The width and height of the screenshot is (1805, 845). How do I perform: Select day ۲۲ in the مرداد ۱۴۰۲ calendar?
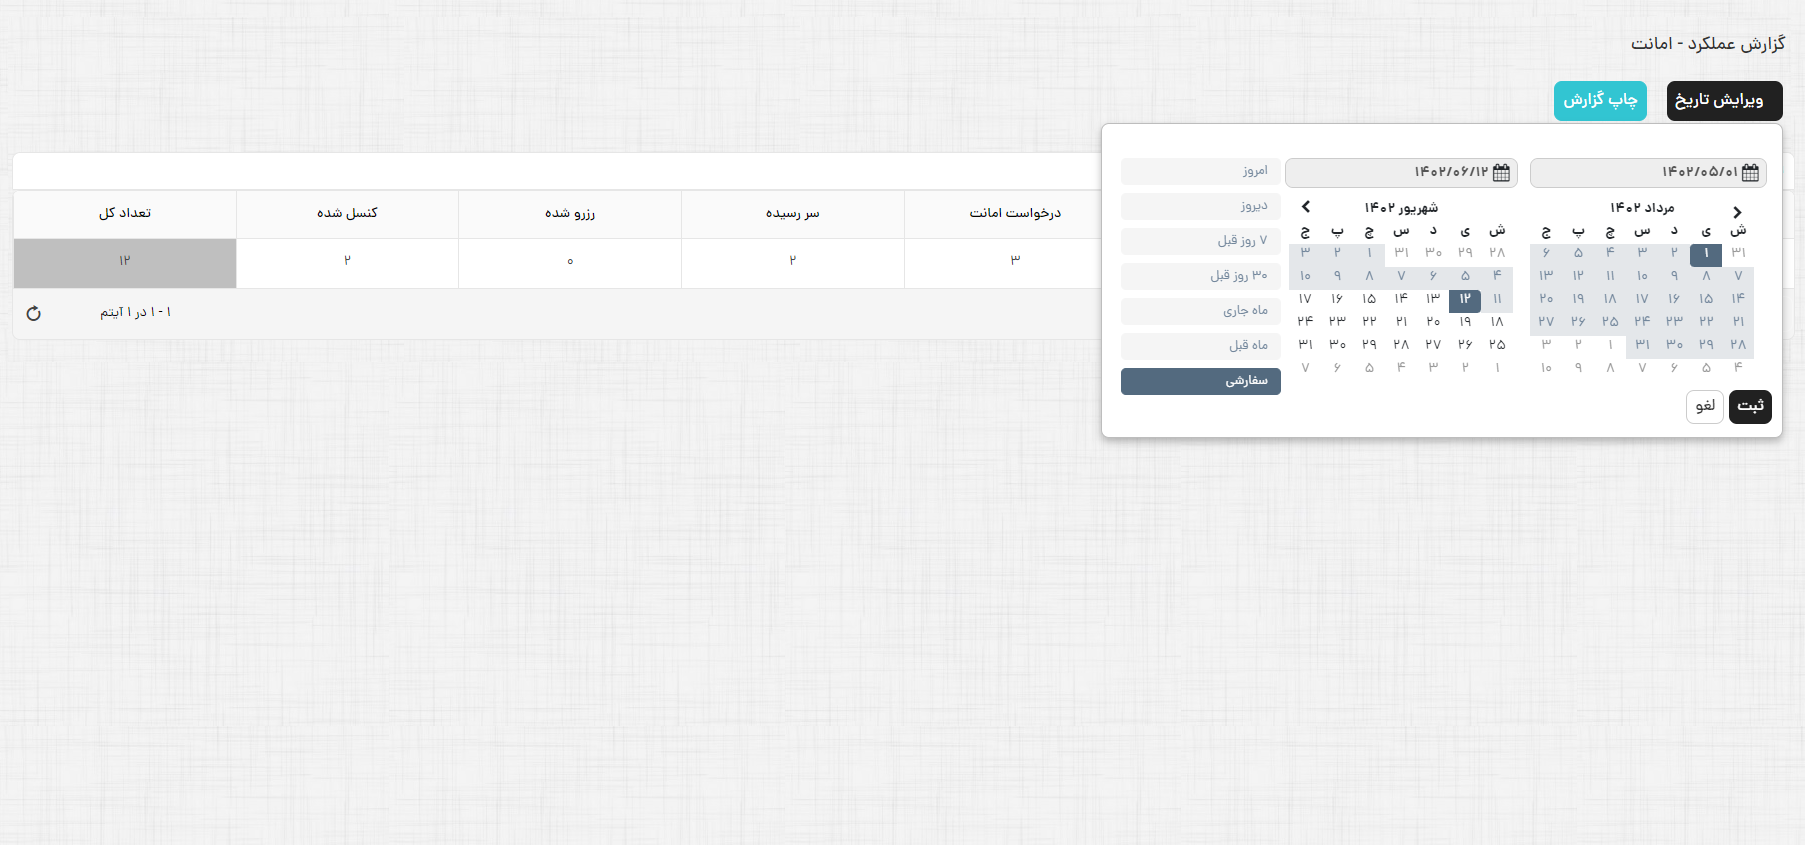1706,322
